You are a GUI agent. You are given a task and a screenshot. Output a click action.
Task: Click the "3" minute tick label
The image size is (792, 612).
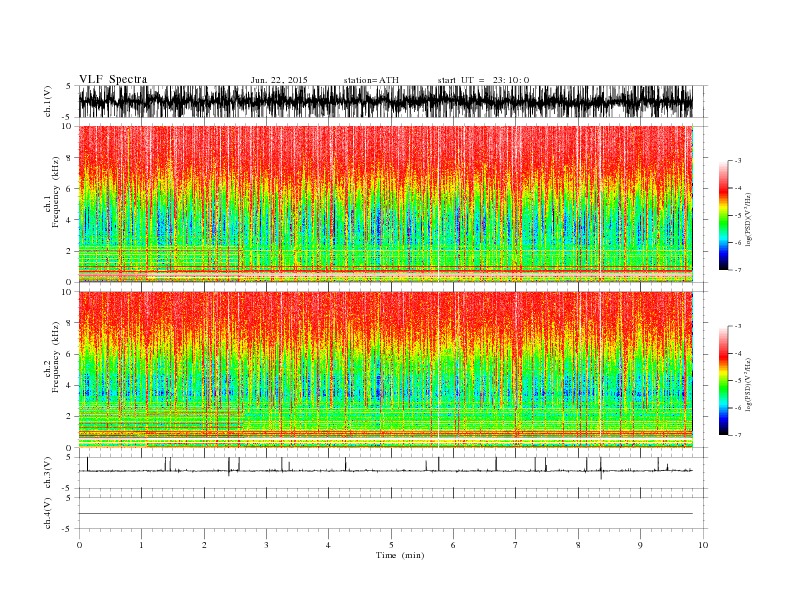266,545
